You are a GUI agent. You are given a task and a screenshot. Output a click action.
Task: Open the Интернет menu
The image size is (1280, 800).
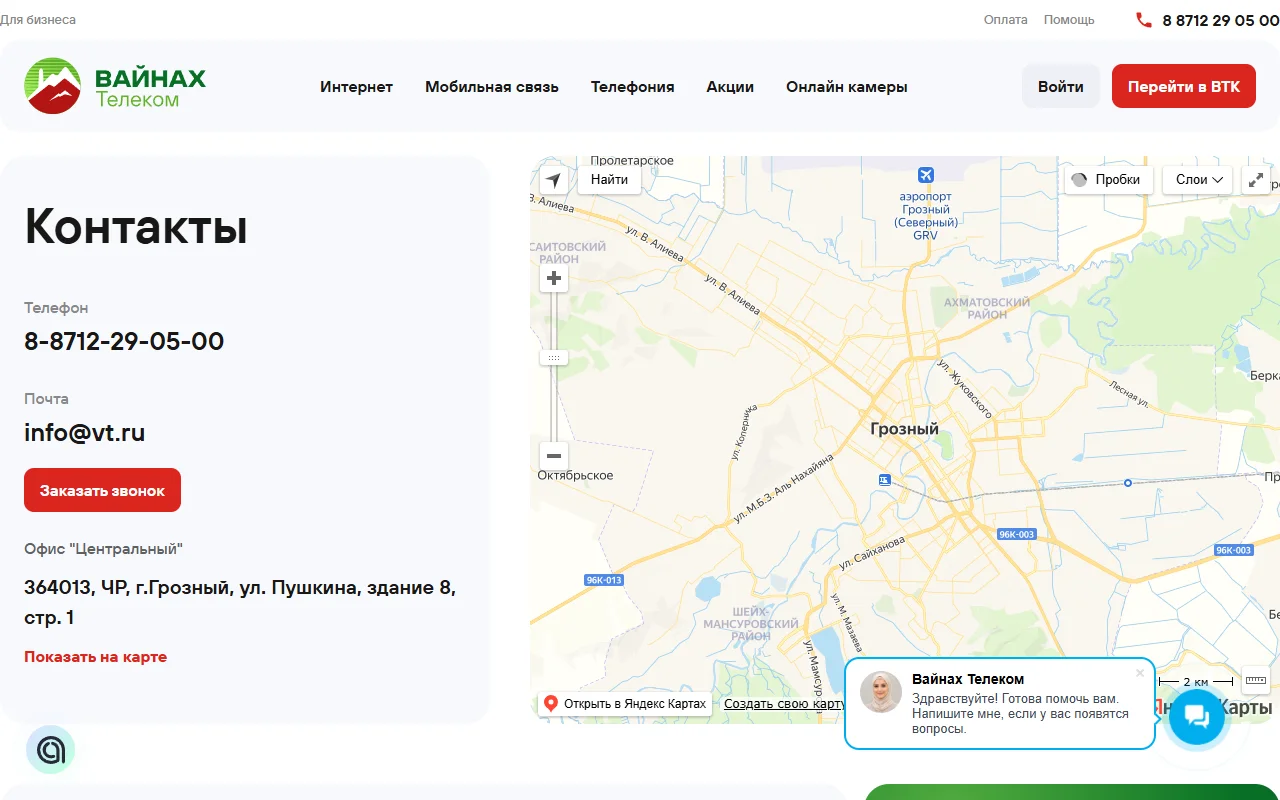coord(356,87)
